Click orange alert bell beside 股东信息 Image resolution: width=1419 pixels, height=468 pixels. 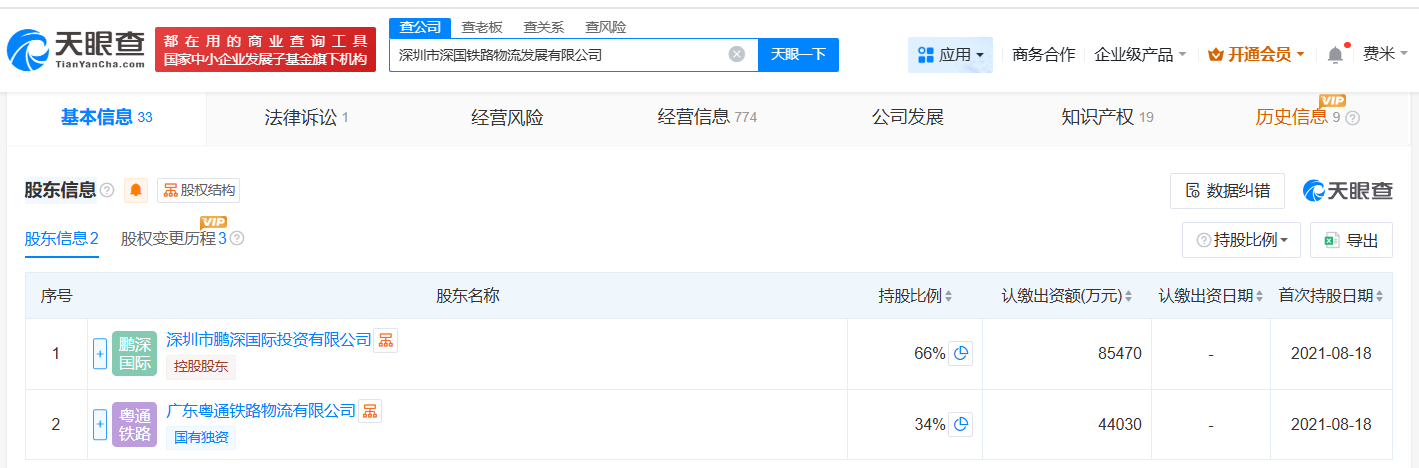(135, 190)
